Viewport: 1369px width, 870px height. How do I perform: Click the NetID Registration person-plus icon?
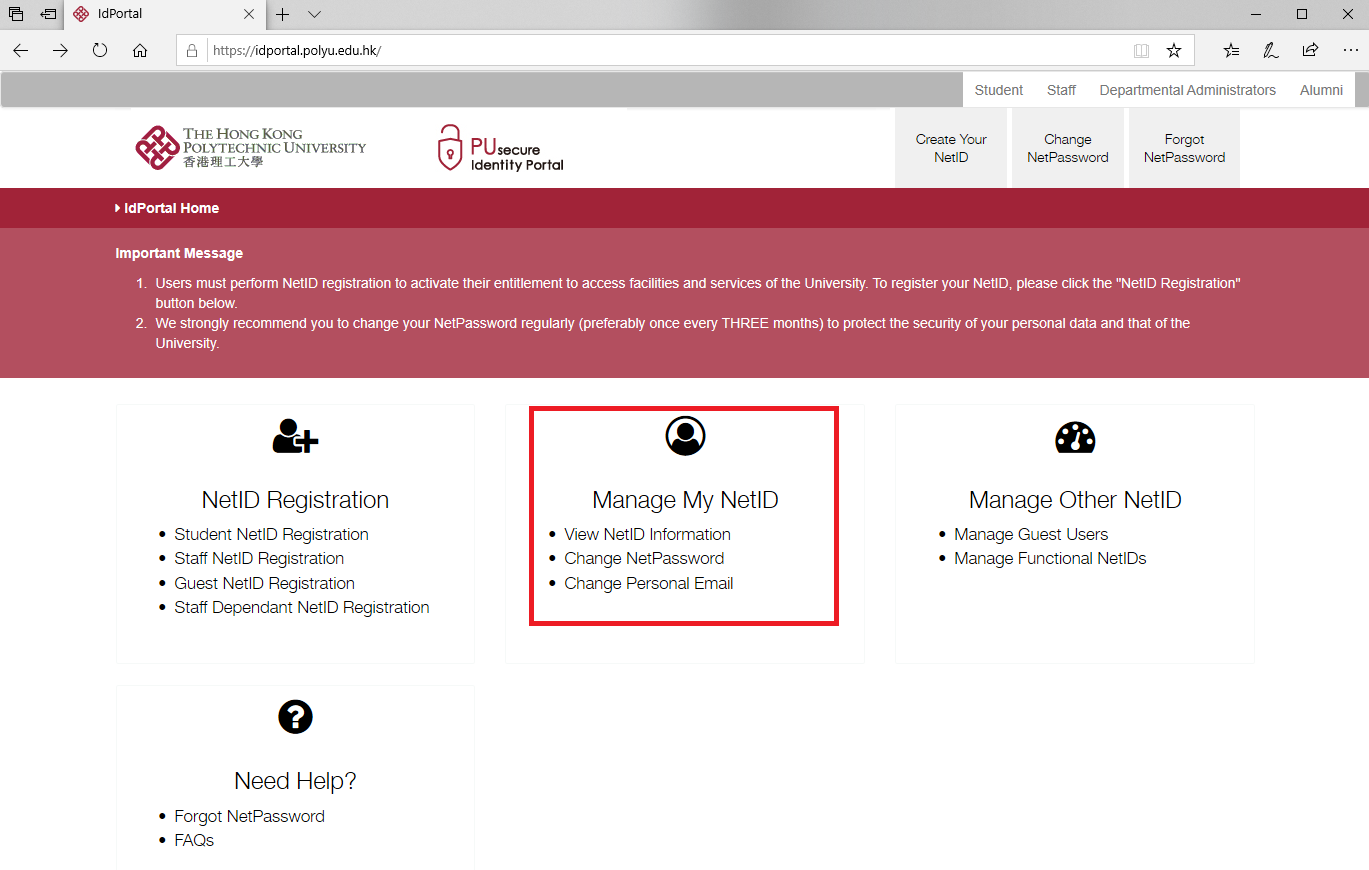point(295,437)
